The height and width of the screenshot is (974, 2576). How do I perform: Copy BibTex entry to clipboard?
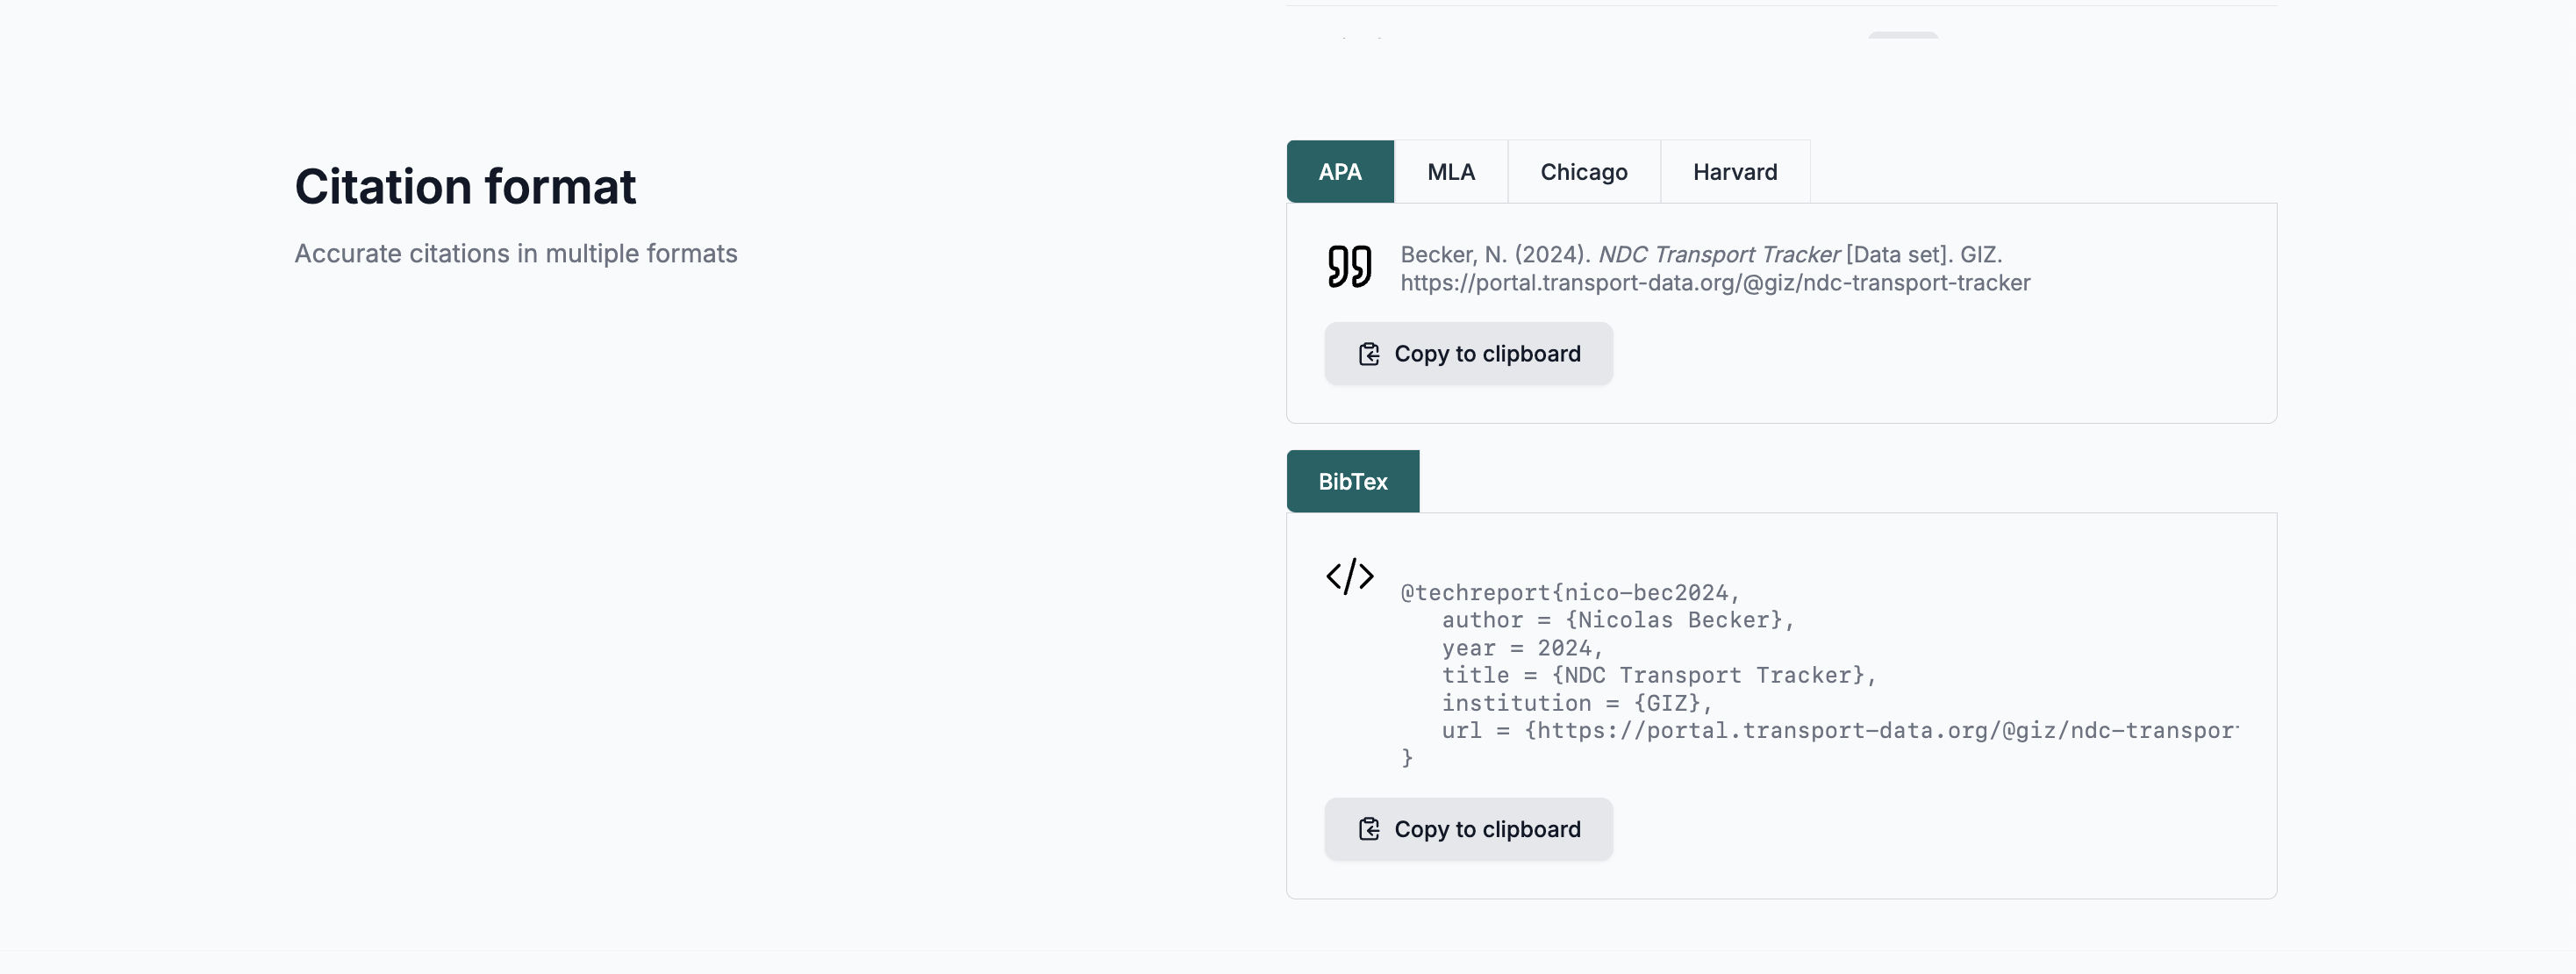coord(1469,830)
